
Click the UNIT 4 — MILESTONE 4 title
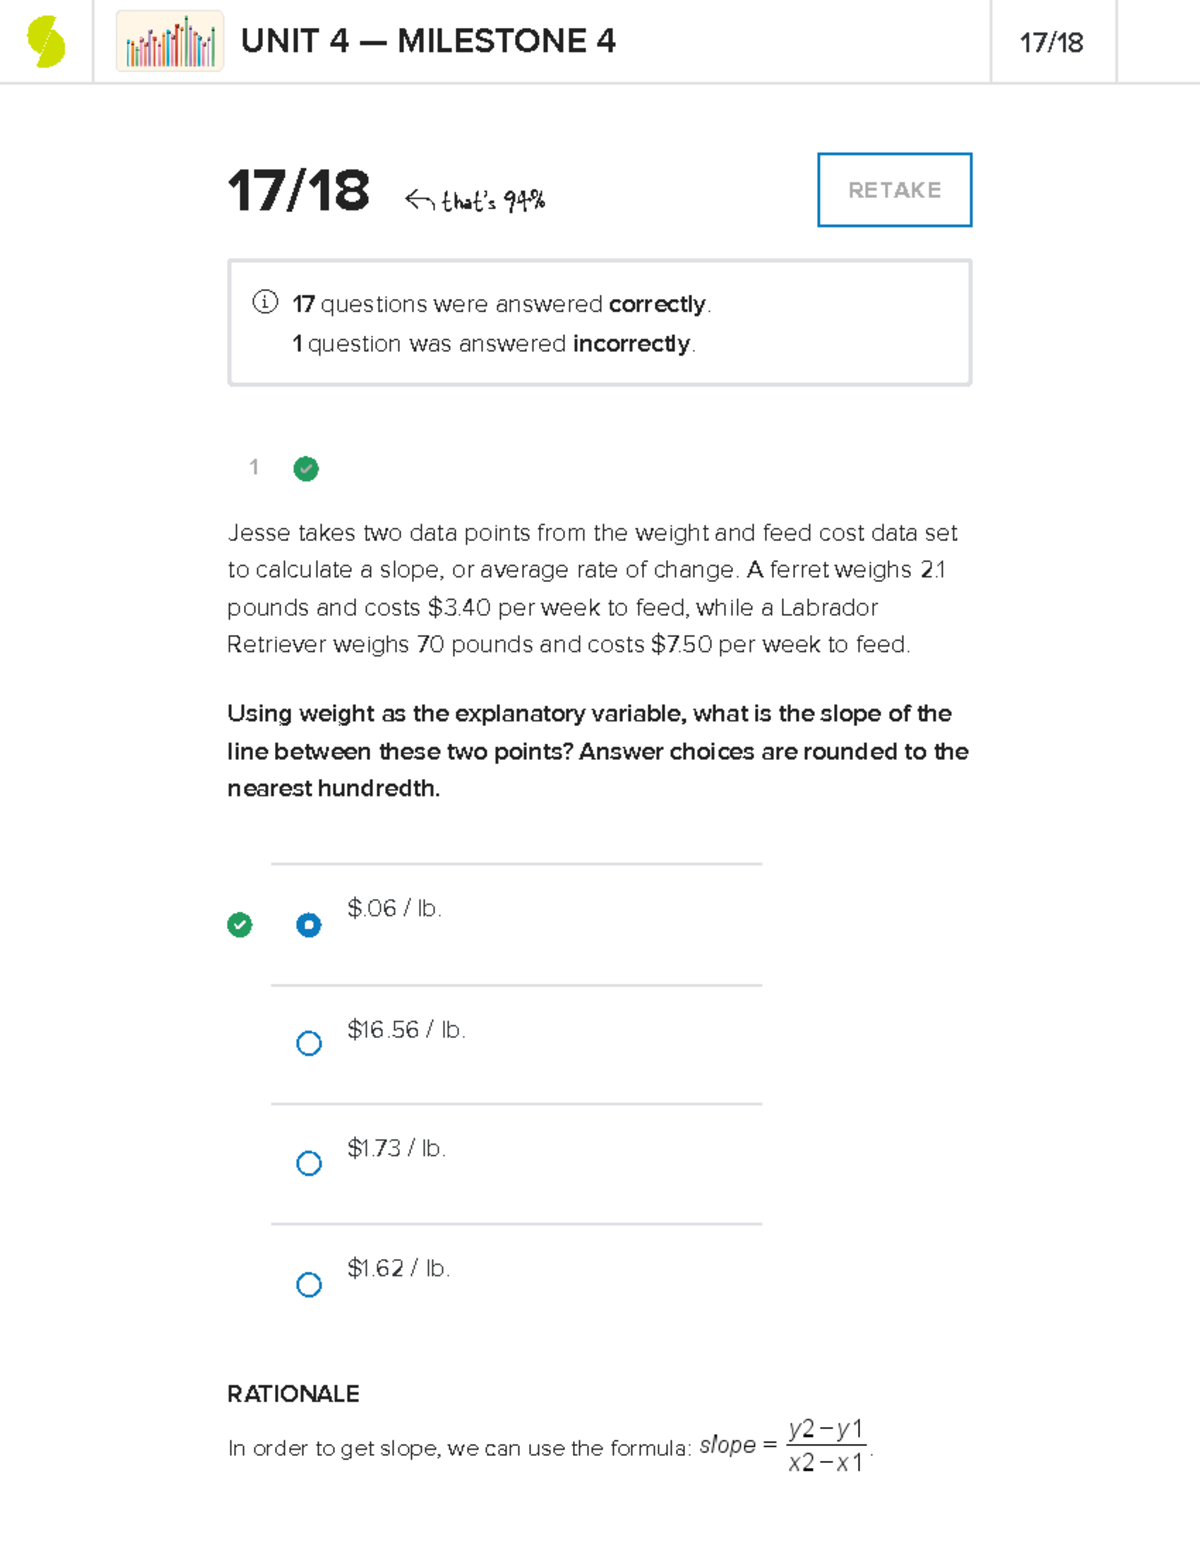(x=428, y=41)
